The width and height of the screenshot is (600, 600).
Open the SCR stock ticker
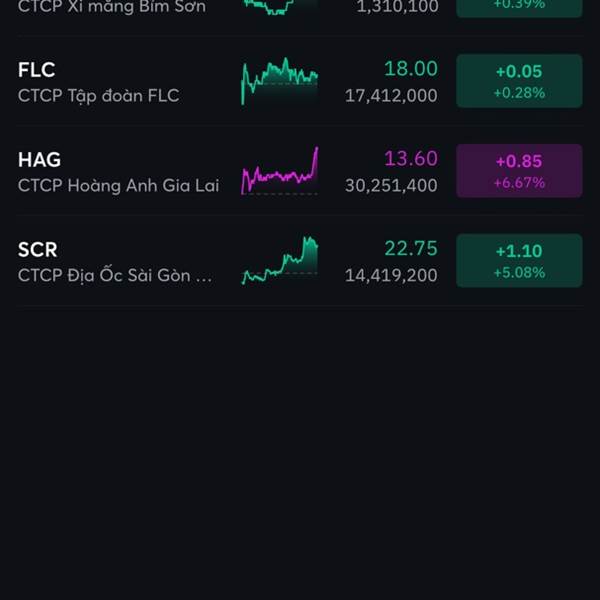[x=38, y=249]
